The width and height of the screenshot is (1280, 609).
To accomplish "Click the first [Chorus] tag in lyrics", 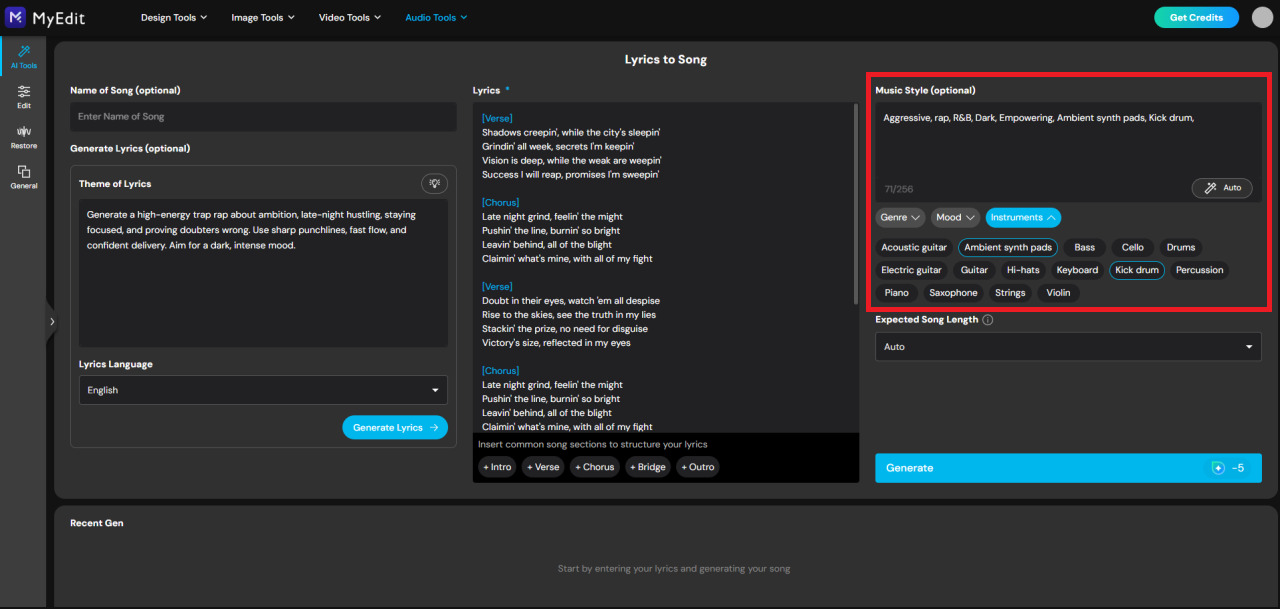I will pos(500,202).
